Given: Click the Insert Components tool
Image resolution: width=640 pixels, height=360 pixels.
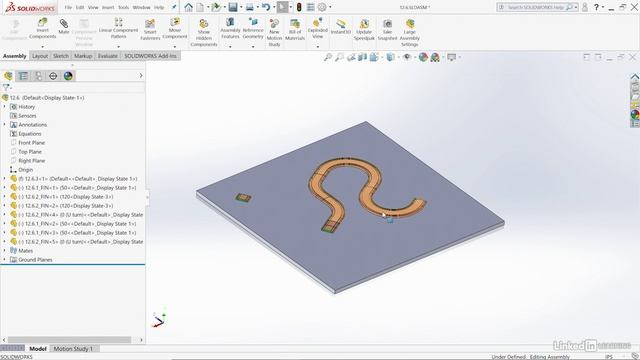Looking at the screenshot, I should point(42,29).
